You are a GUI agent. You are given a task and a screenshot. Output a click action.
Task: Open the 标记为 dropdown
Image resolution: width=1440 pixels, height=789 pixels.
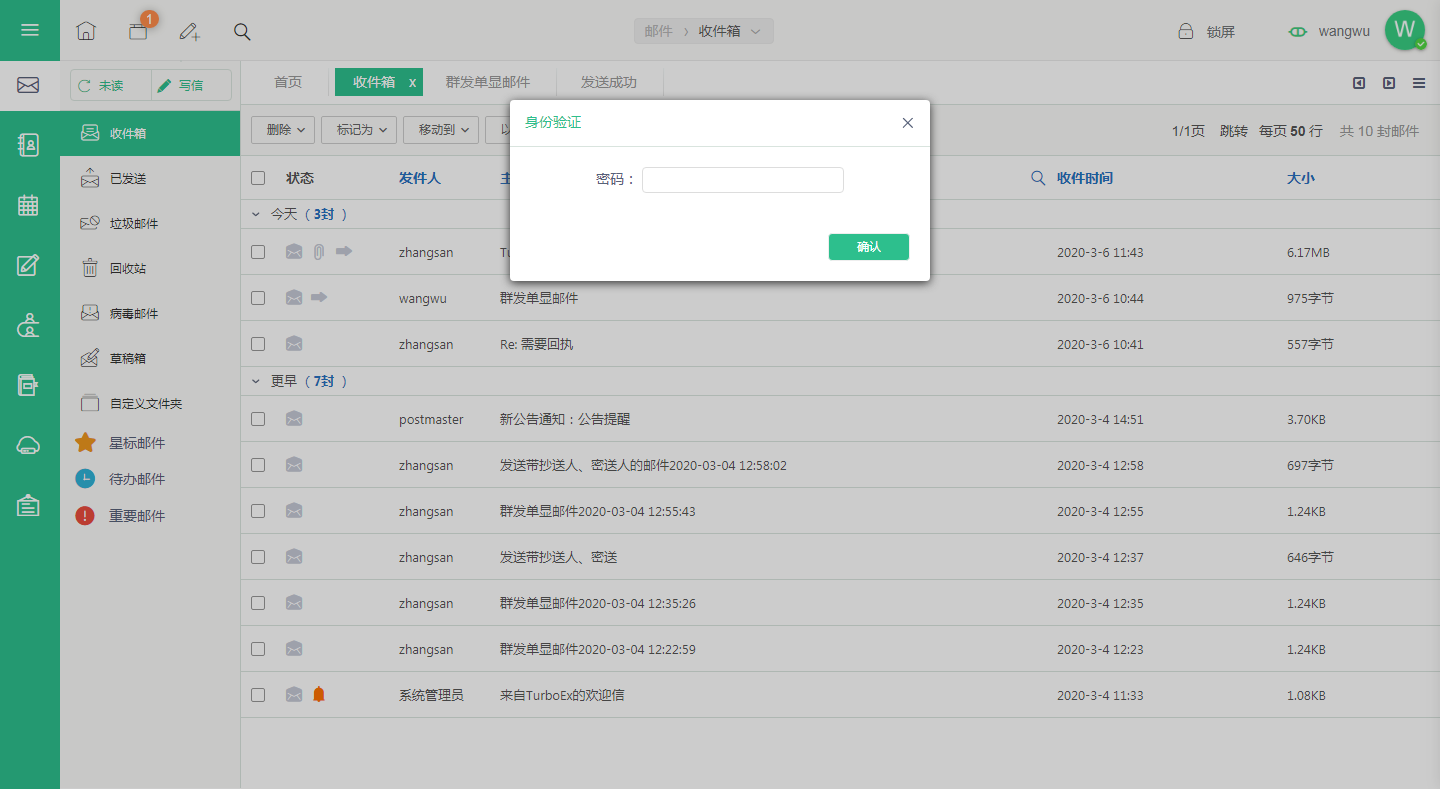(x=359, y=130)
